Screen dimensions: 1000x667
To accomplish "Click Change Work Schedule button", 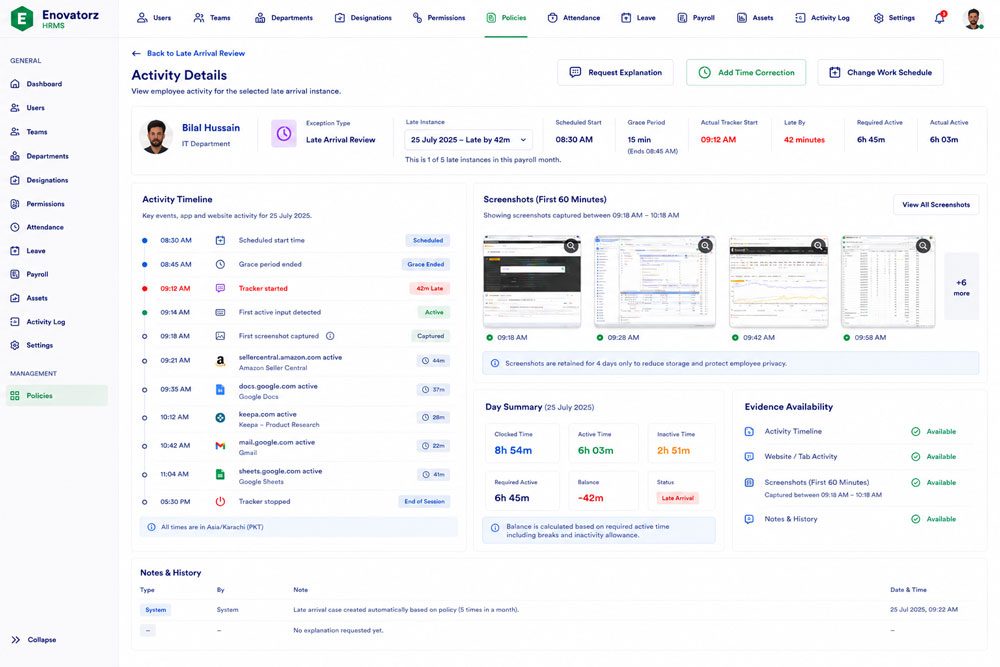I will [880, 73].
